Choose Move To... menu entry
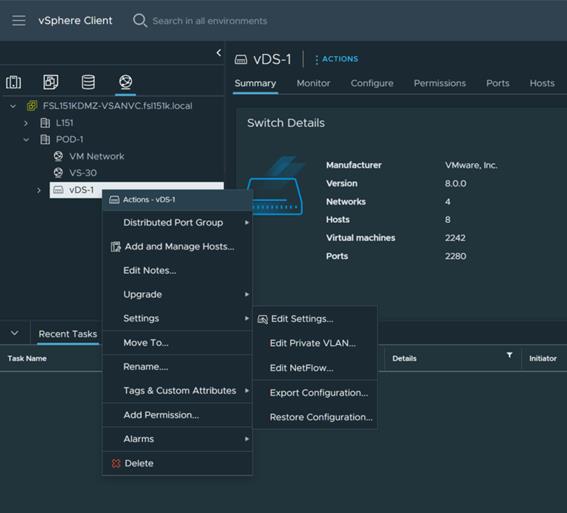This screenshot has width=567, height=513. [177, 342]
